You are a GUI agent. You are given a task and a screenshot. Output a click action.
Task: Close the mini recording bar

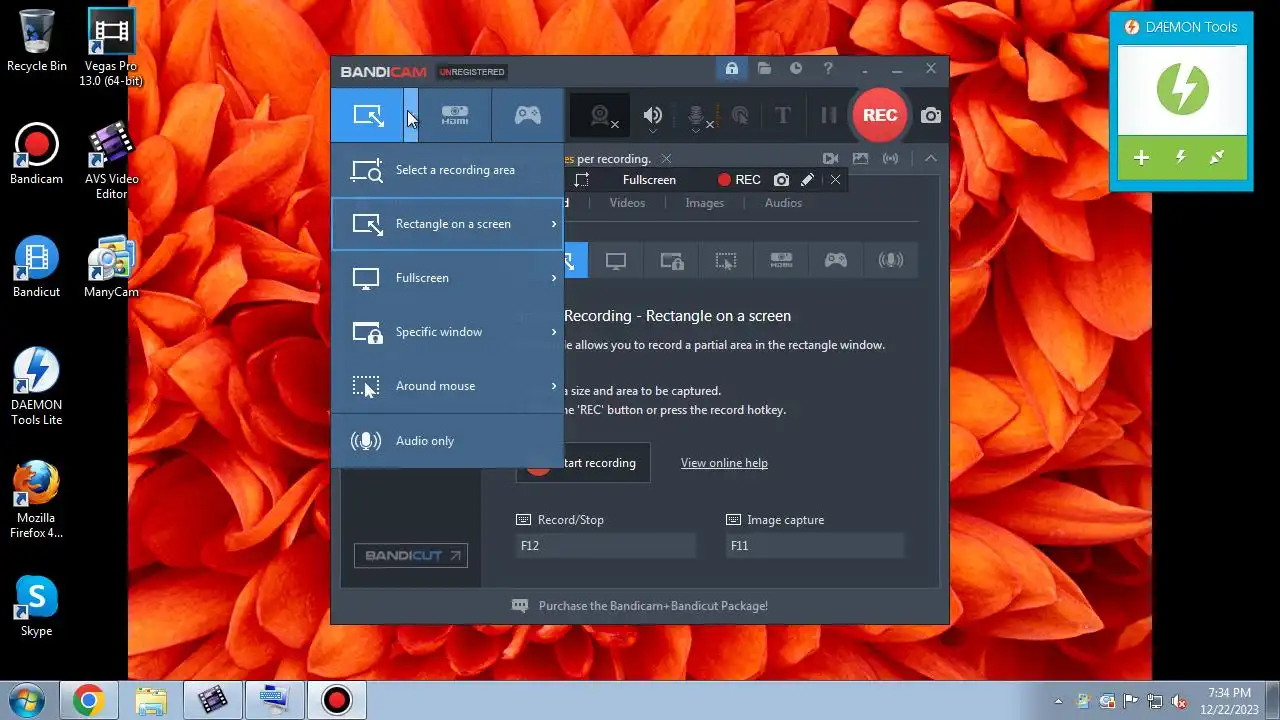(835, 180)
